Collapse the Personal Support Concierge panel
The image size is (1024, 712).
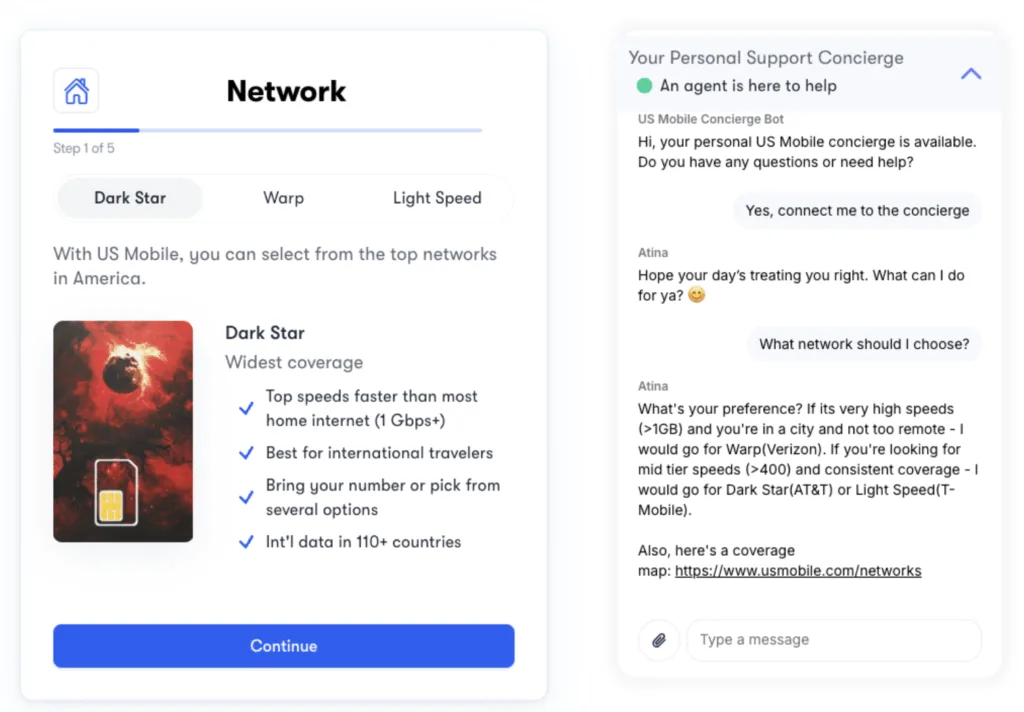970,73
